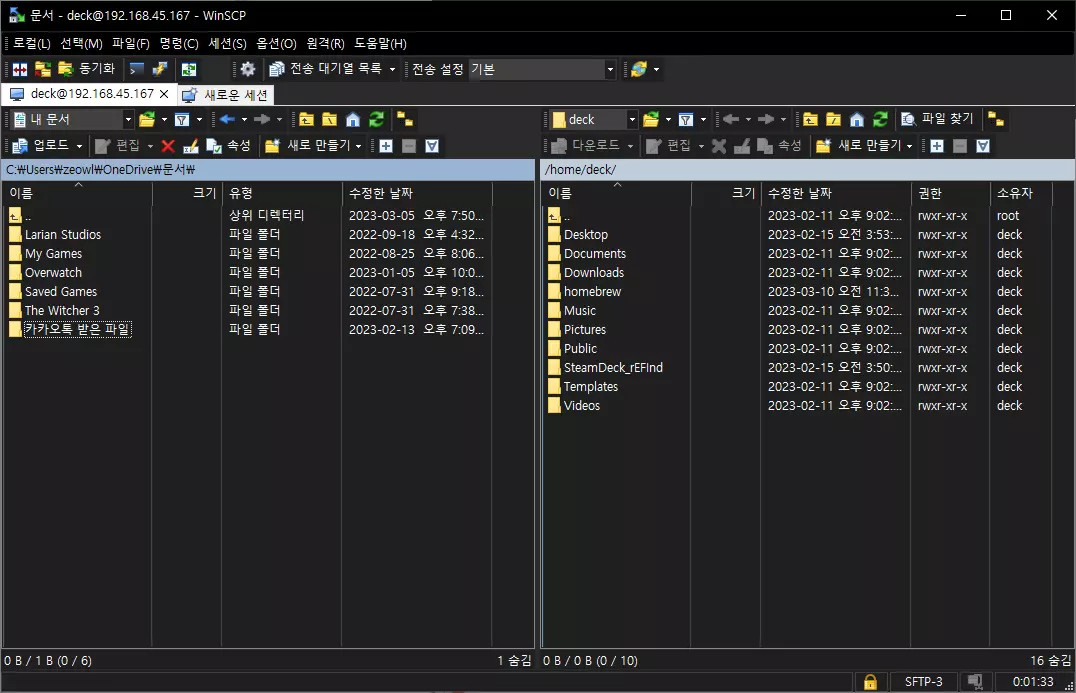Open preferences gear icon
The image size is (1076, 693).
248,69
